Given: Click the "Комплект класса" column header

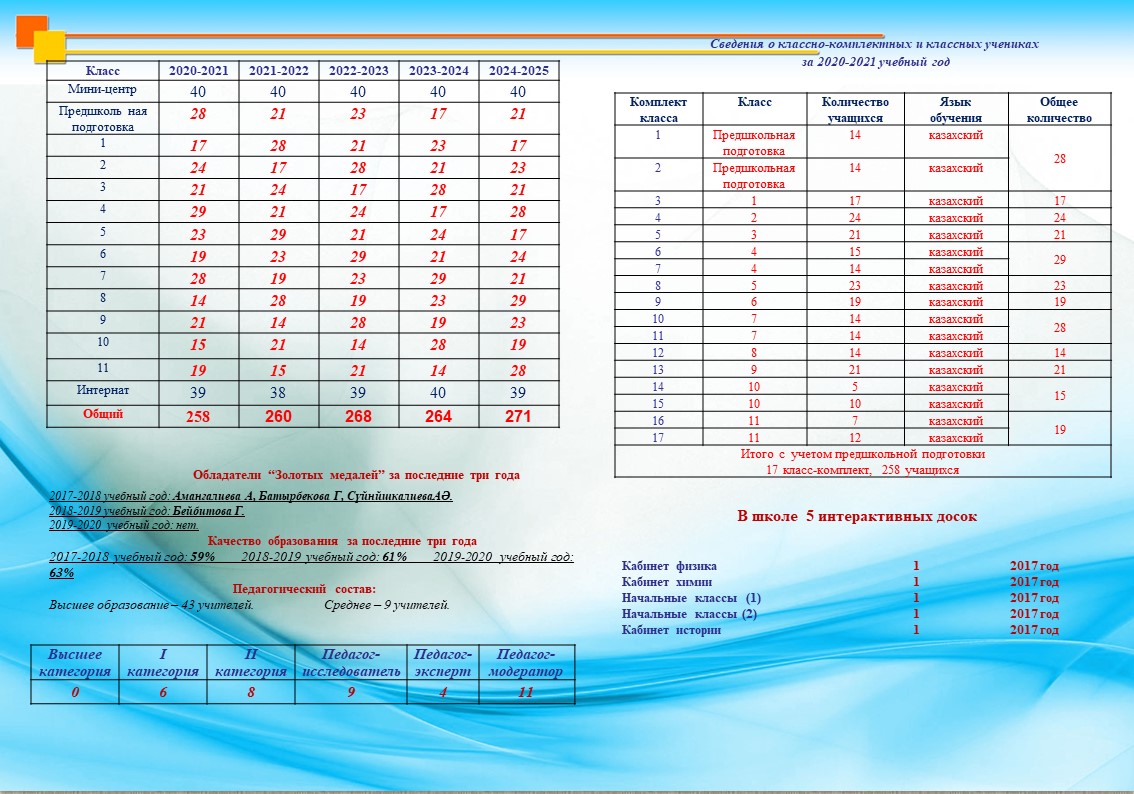Looking at the screenshot, I should coord(658,110).
